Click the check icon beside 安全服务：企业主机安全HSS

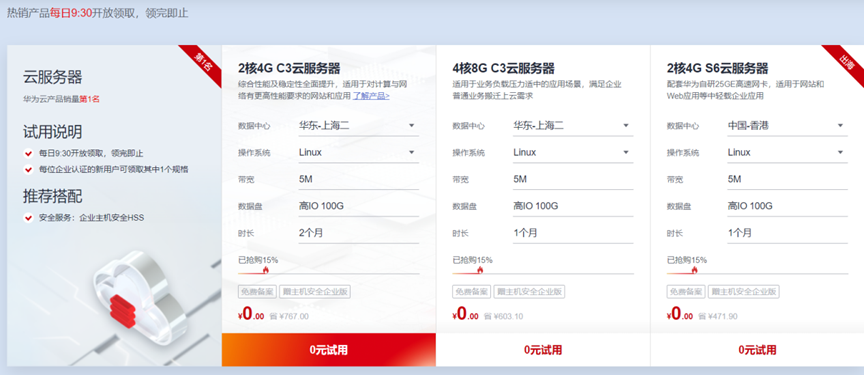point(29,218)
